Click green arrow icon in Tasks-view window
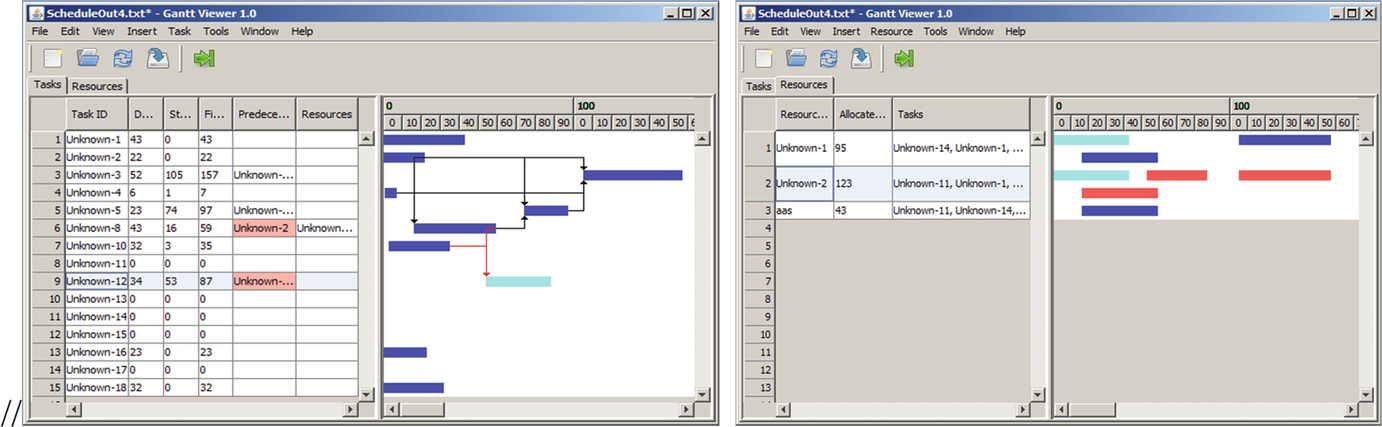Viewport: 1382px width, 427px height. point(205,59)
